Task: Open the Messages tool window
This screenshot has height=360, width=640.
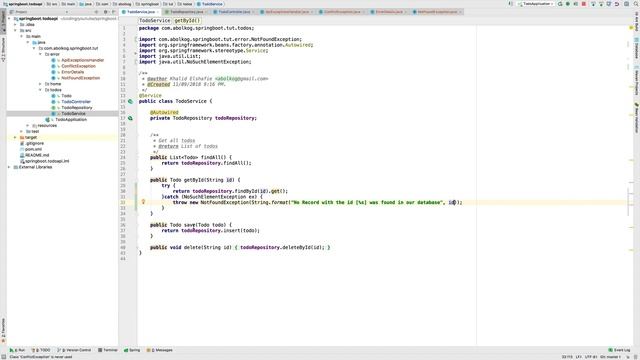Action: tap(160, 350)
